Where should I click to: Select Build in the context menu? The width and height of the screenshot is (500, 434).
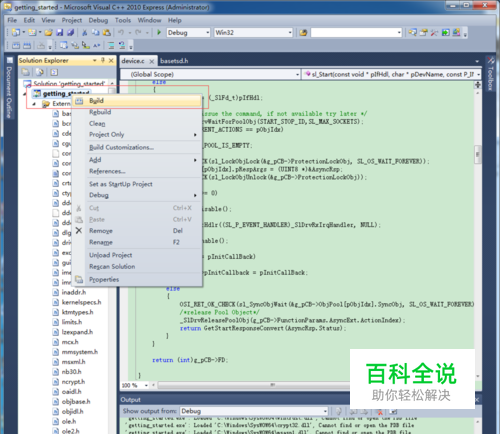[137, 101]
